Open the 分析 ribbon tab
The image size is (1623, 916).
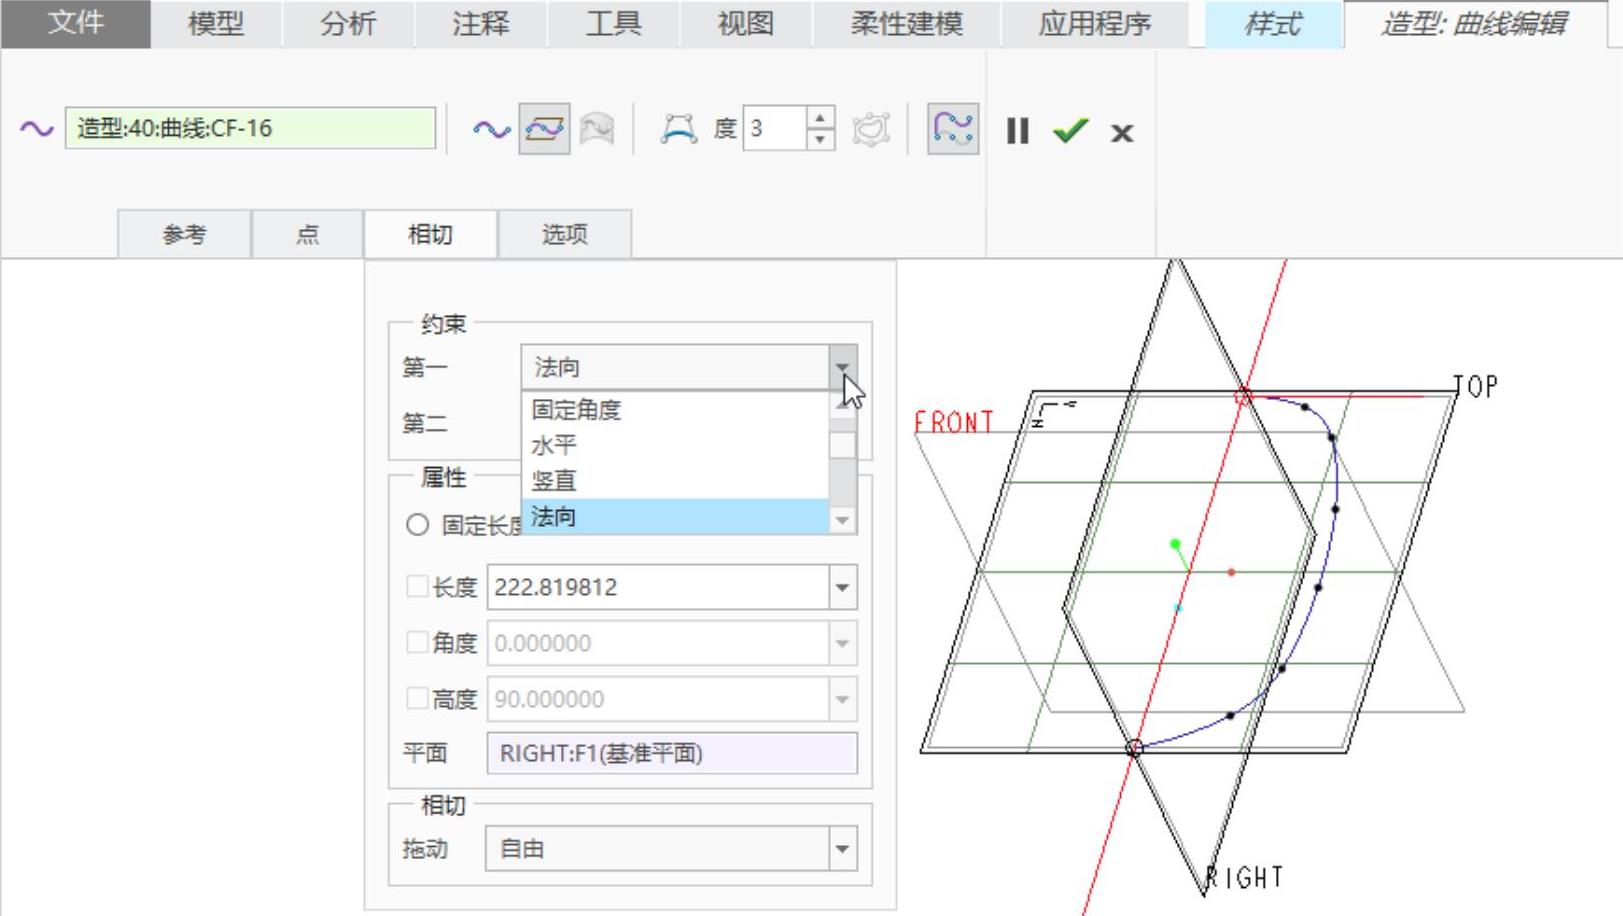348,24
